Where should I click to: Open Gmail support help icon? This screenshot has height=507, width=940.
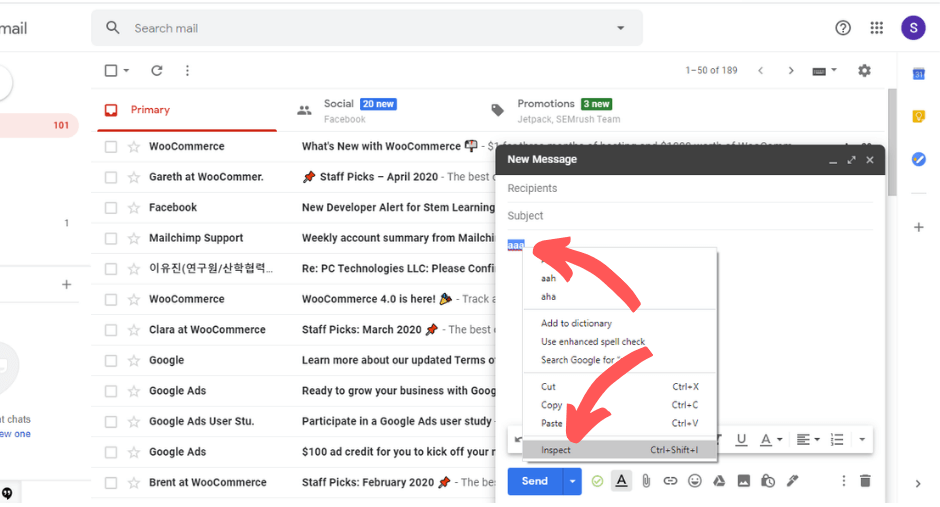843,28
